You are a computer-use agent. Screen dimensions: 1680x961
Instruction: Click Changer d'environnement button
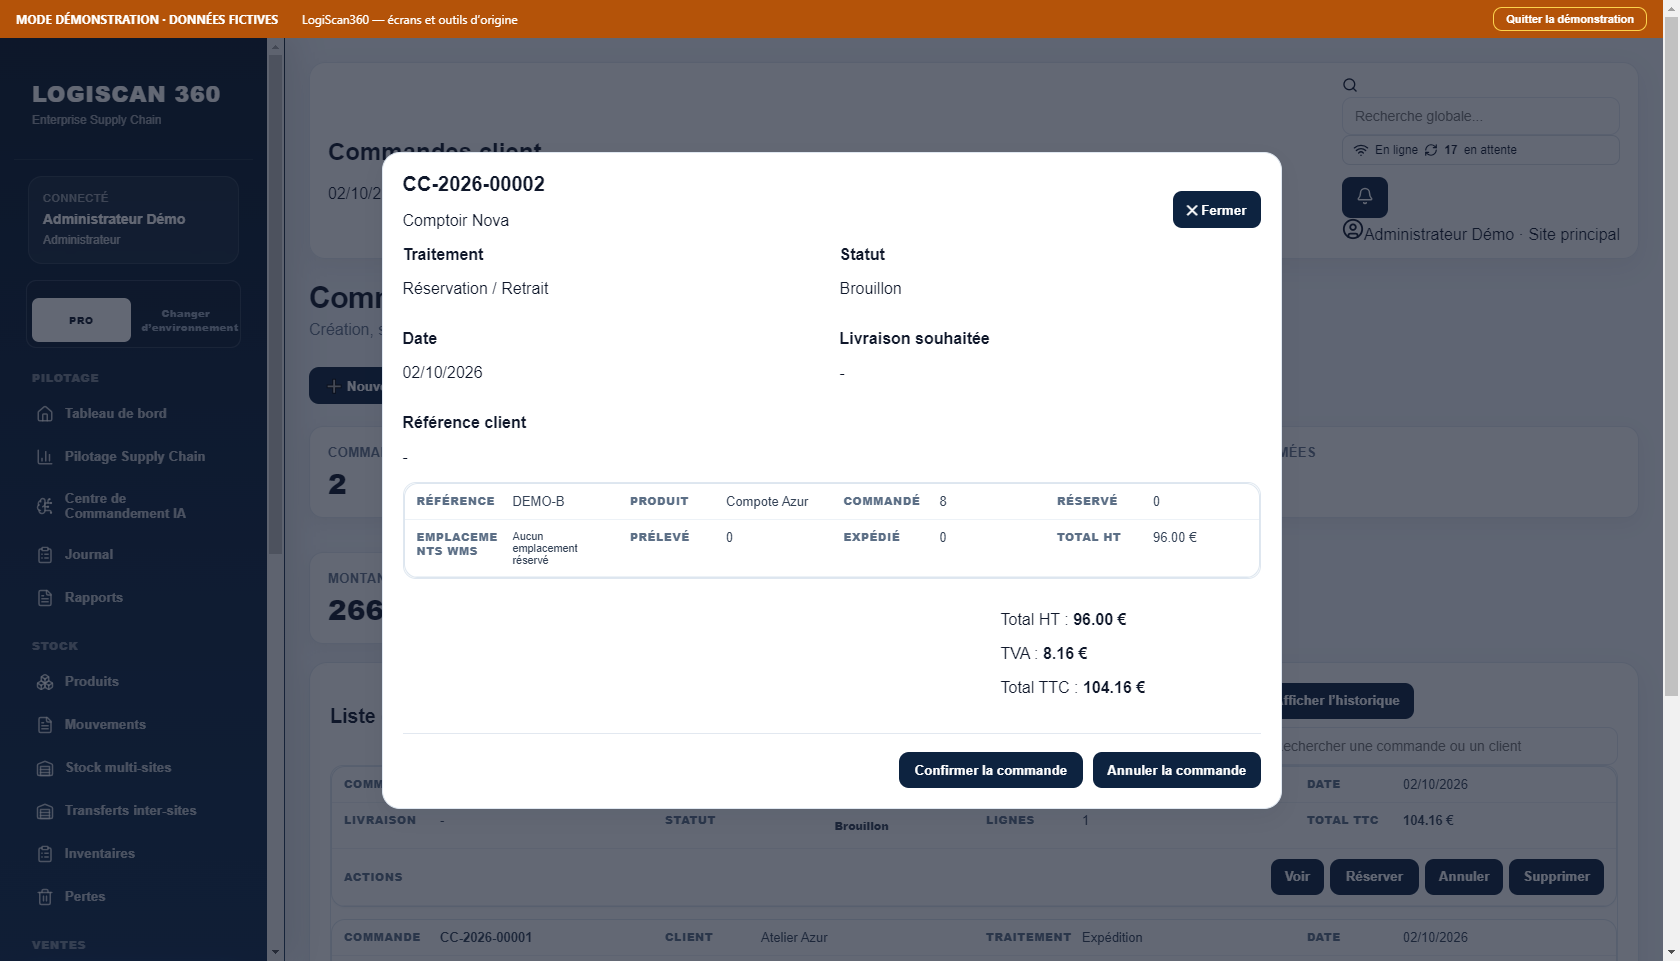click(x=189, y=320)
